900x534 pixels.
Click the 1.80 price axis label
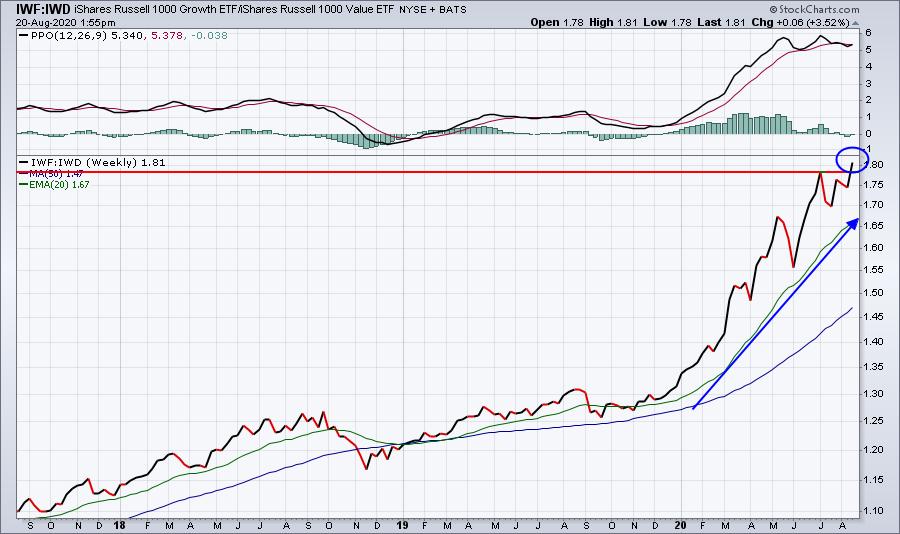click(x=876, y=165)
